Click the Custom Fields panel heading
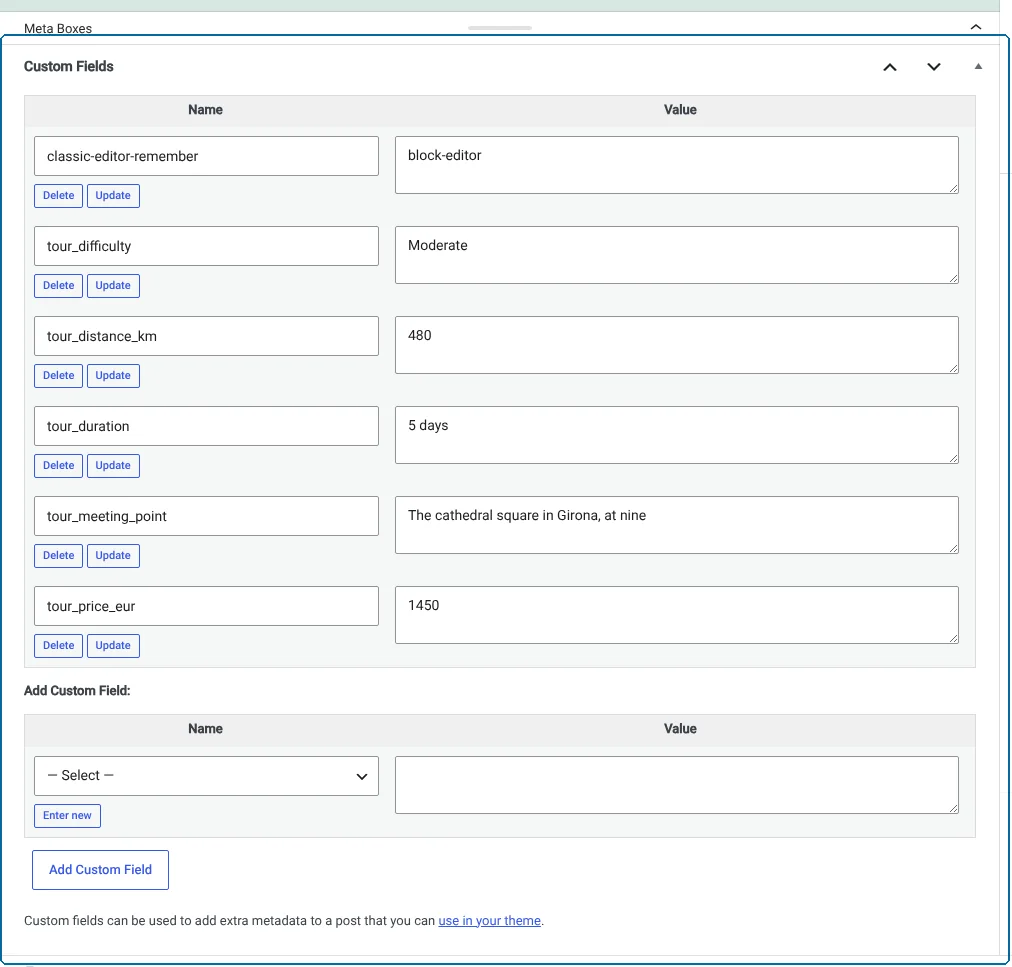 click(68, 66)
